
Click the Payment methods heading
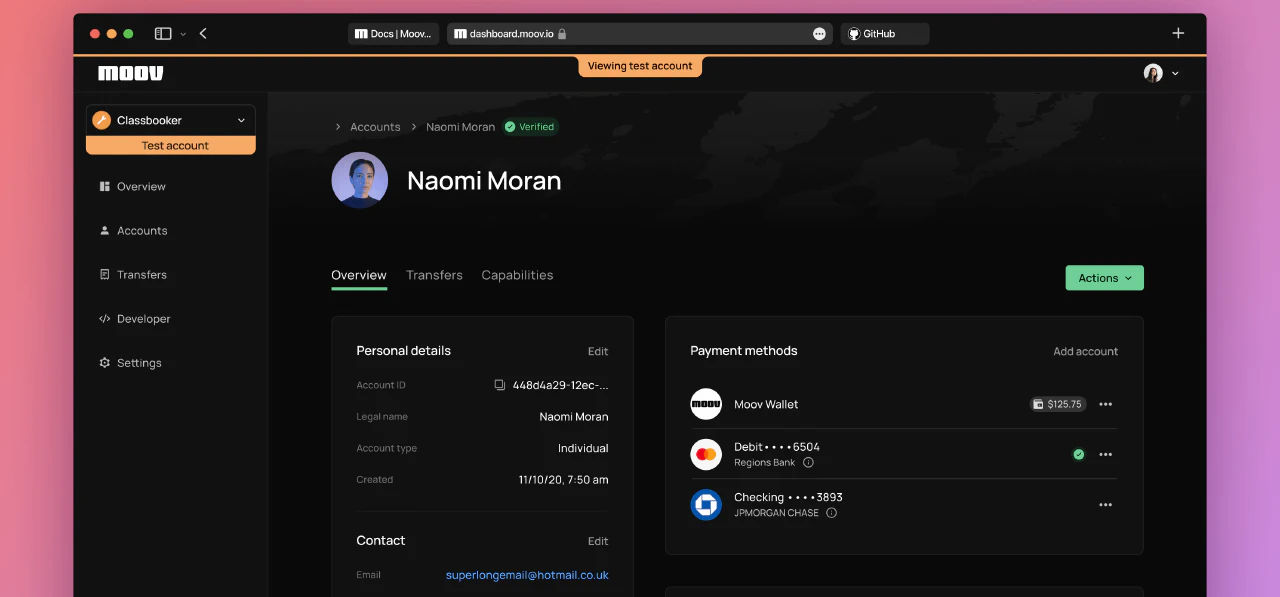744,351
